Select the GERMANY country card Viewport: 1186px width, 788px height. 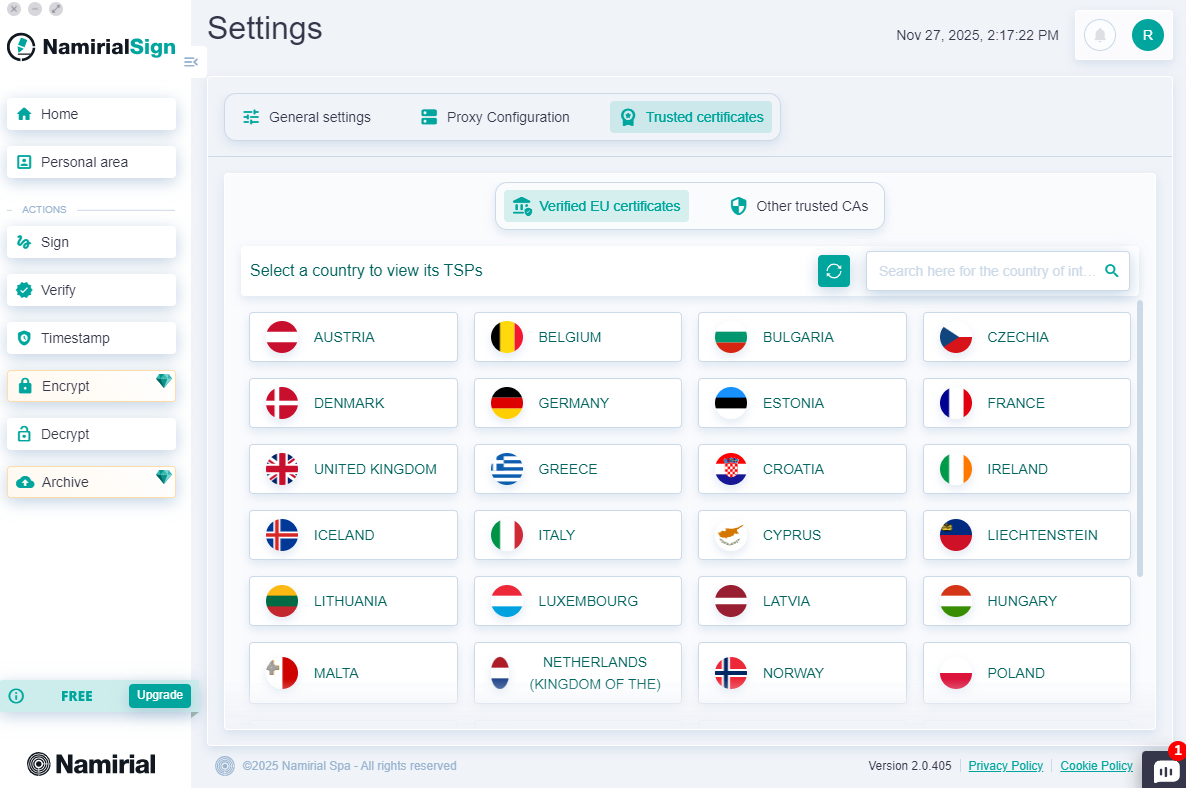pyautogui.click(x=577, y=402)
